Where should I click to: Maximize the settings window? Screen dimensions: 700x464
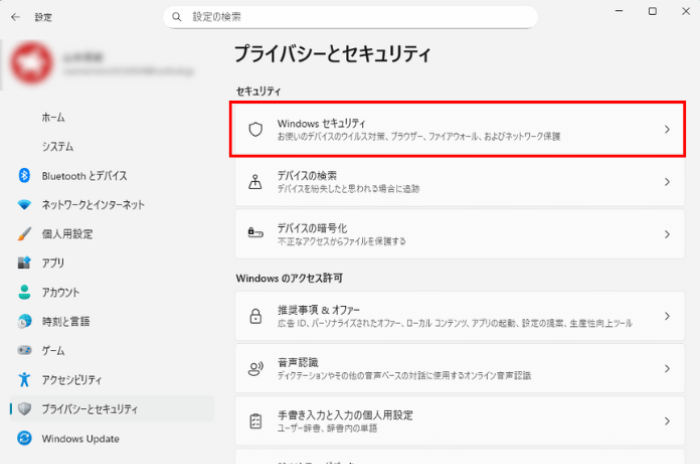coord(653,11)
